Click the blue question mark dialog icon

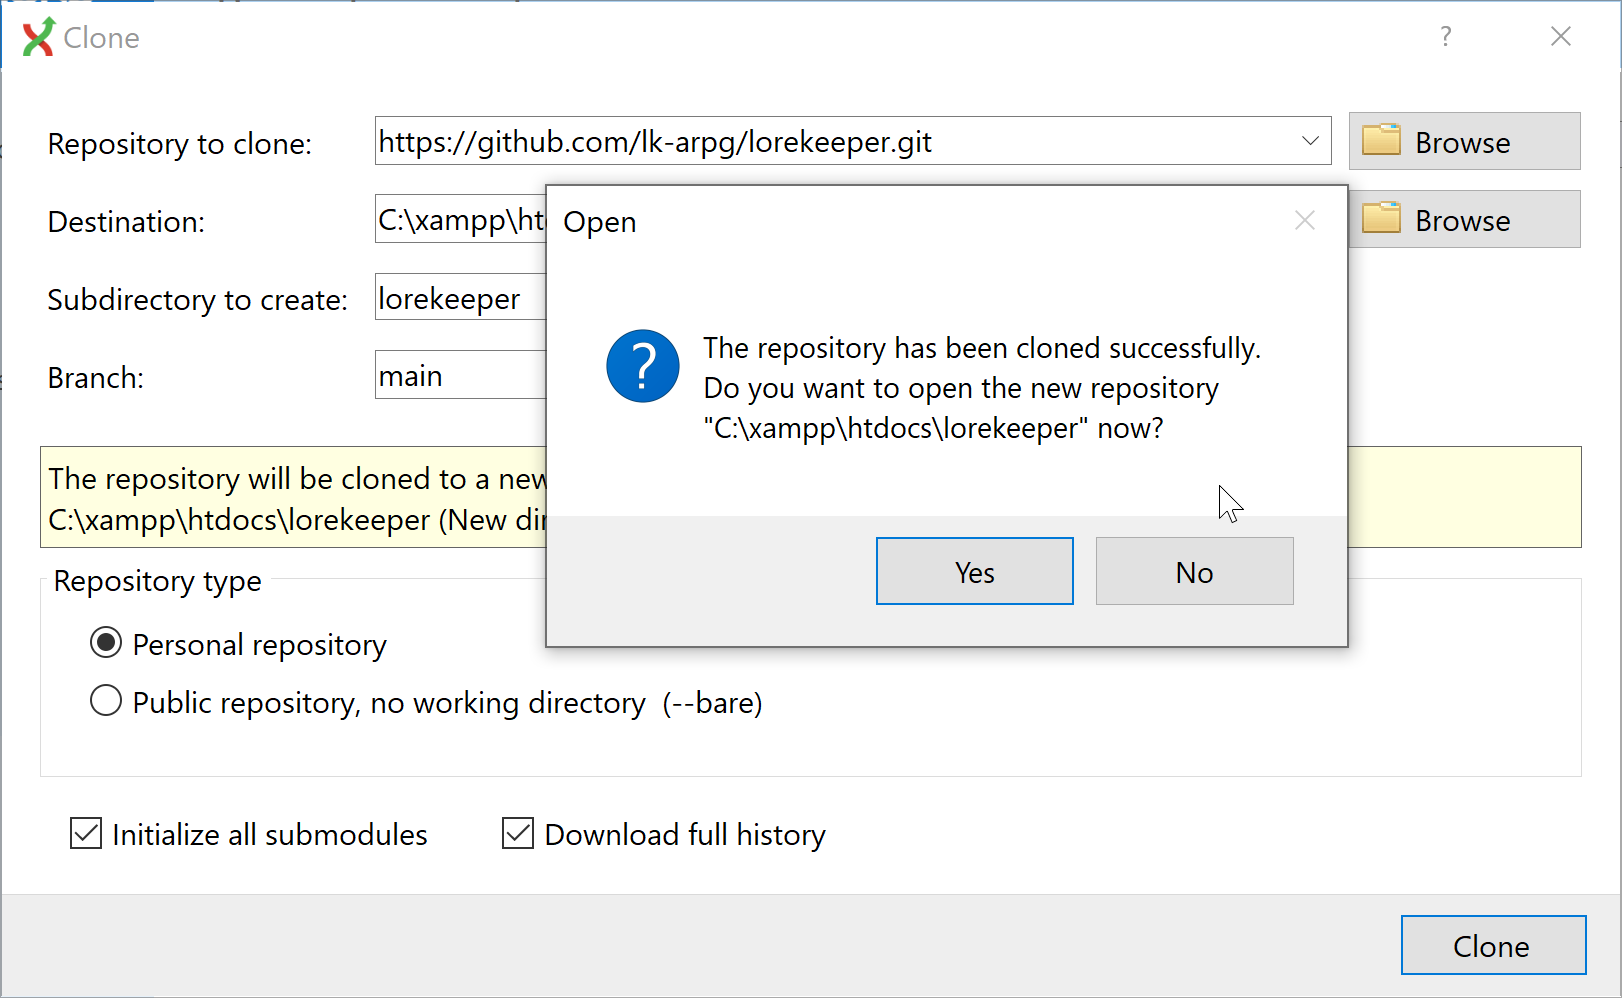(642, 366)
